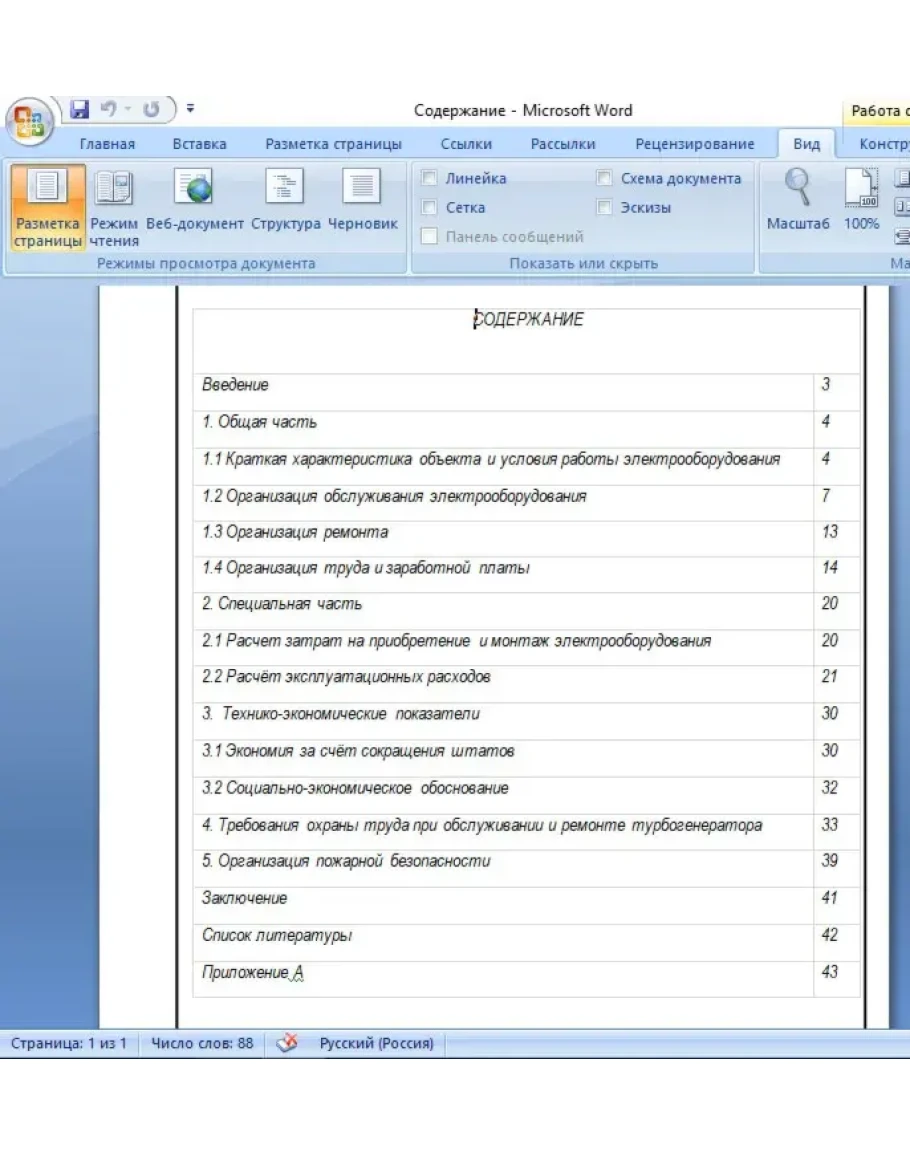910x1155 pixels.
Task: Click page number cell 13
Action: (x=836, y=539)
